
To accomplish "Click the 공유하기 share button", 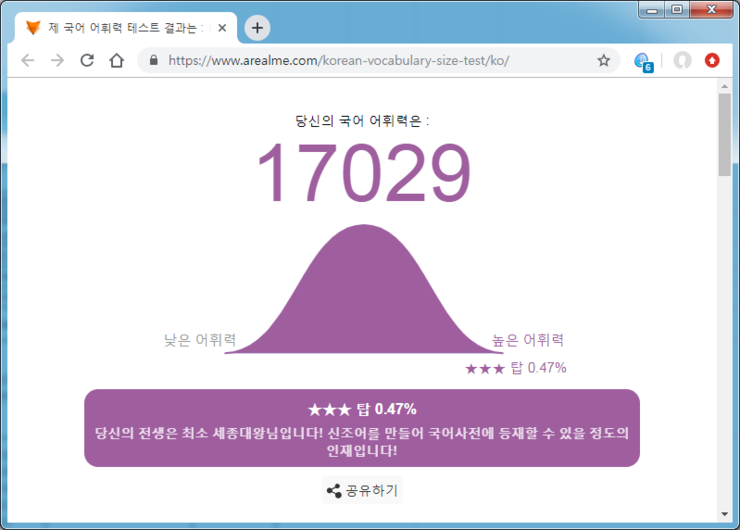I will (362, 490).
